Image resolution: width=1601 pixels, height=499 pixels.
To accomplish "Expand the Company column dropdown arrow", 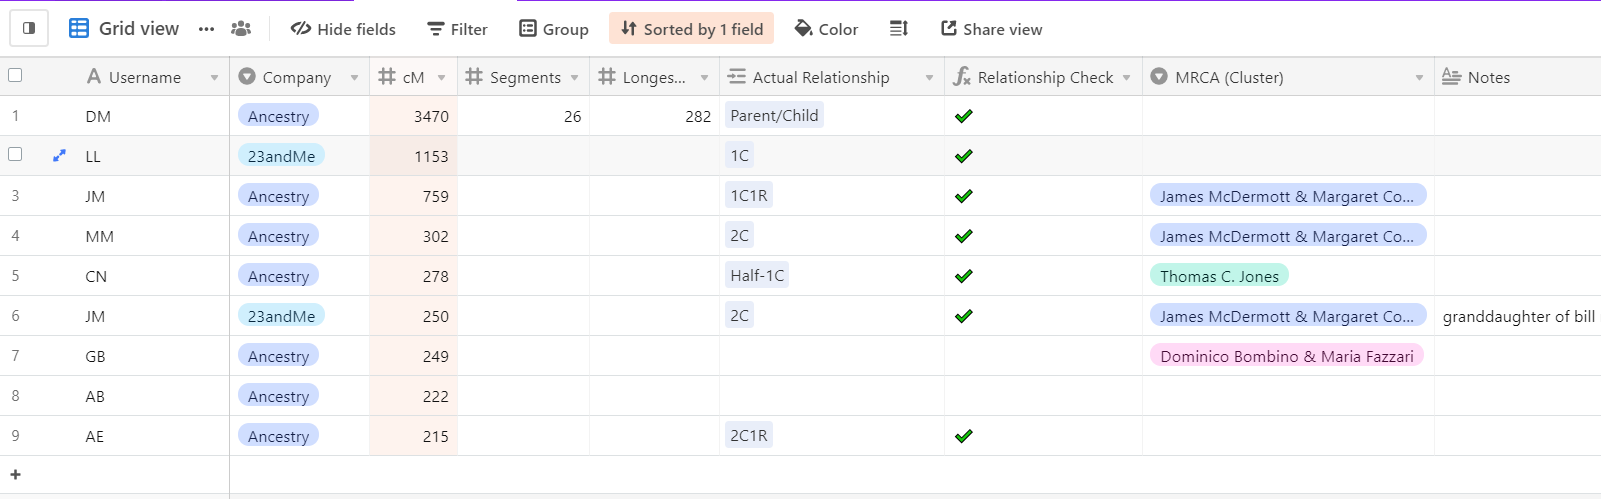I will click(x=354, y=78).
